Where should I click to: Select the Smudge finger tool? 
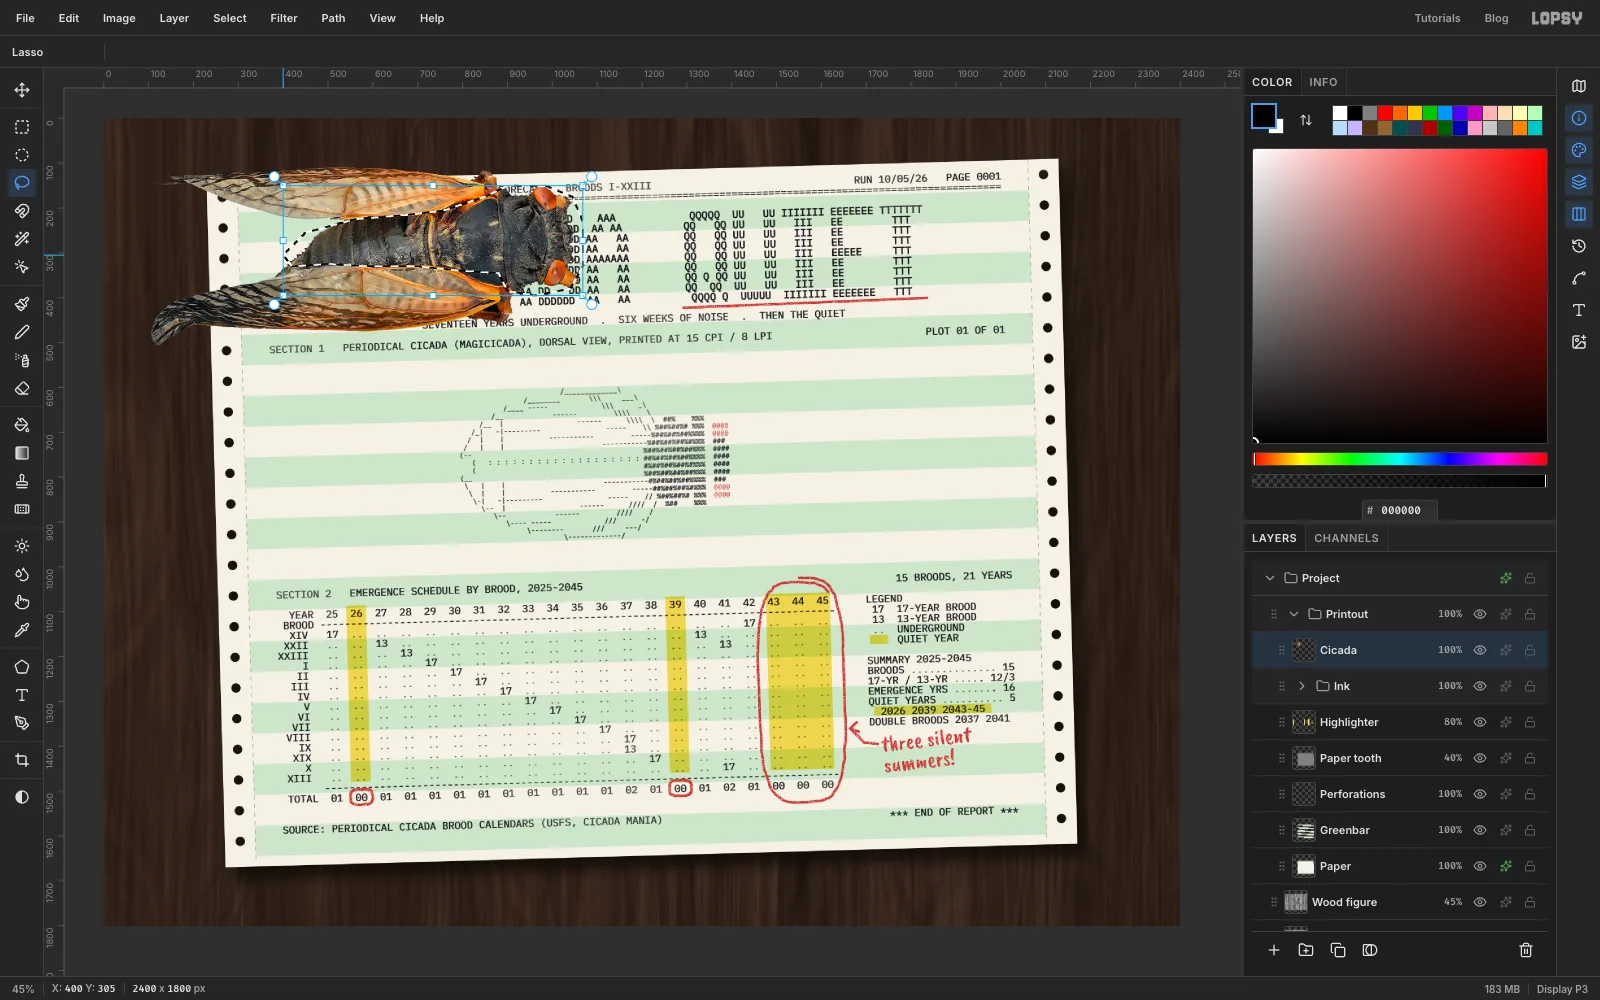[x=22, y=602]
